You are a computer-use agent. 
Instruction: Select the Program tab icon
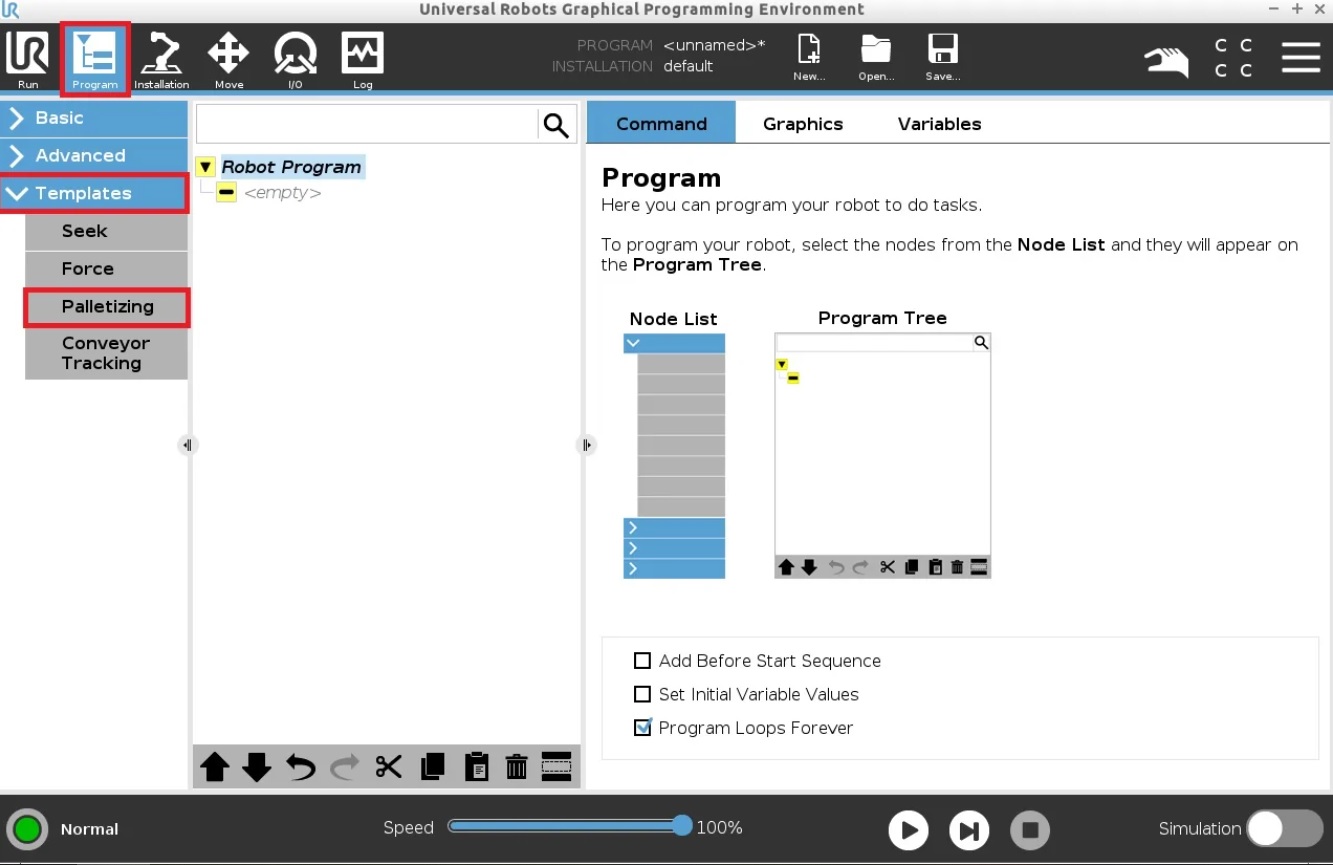click(95, 59)
